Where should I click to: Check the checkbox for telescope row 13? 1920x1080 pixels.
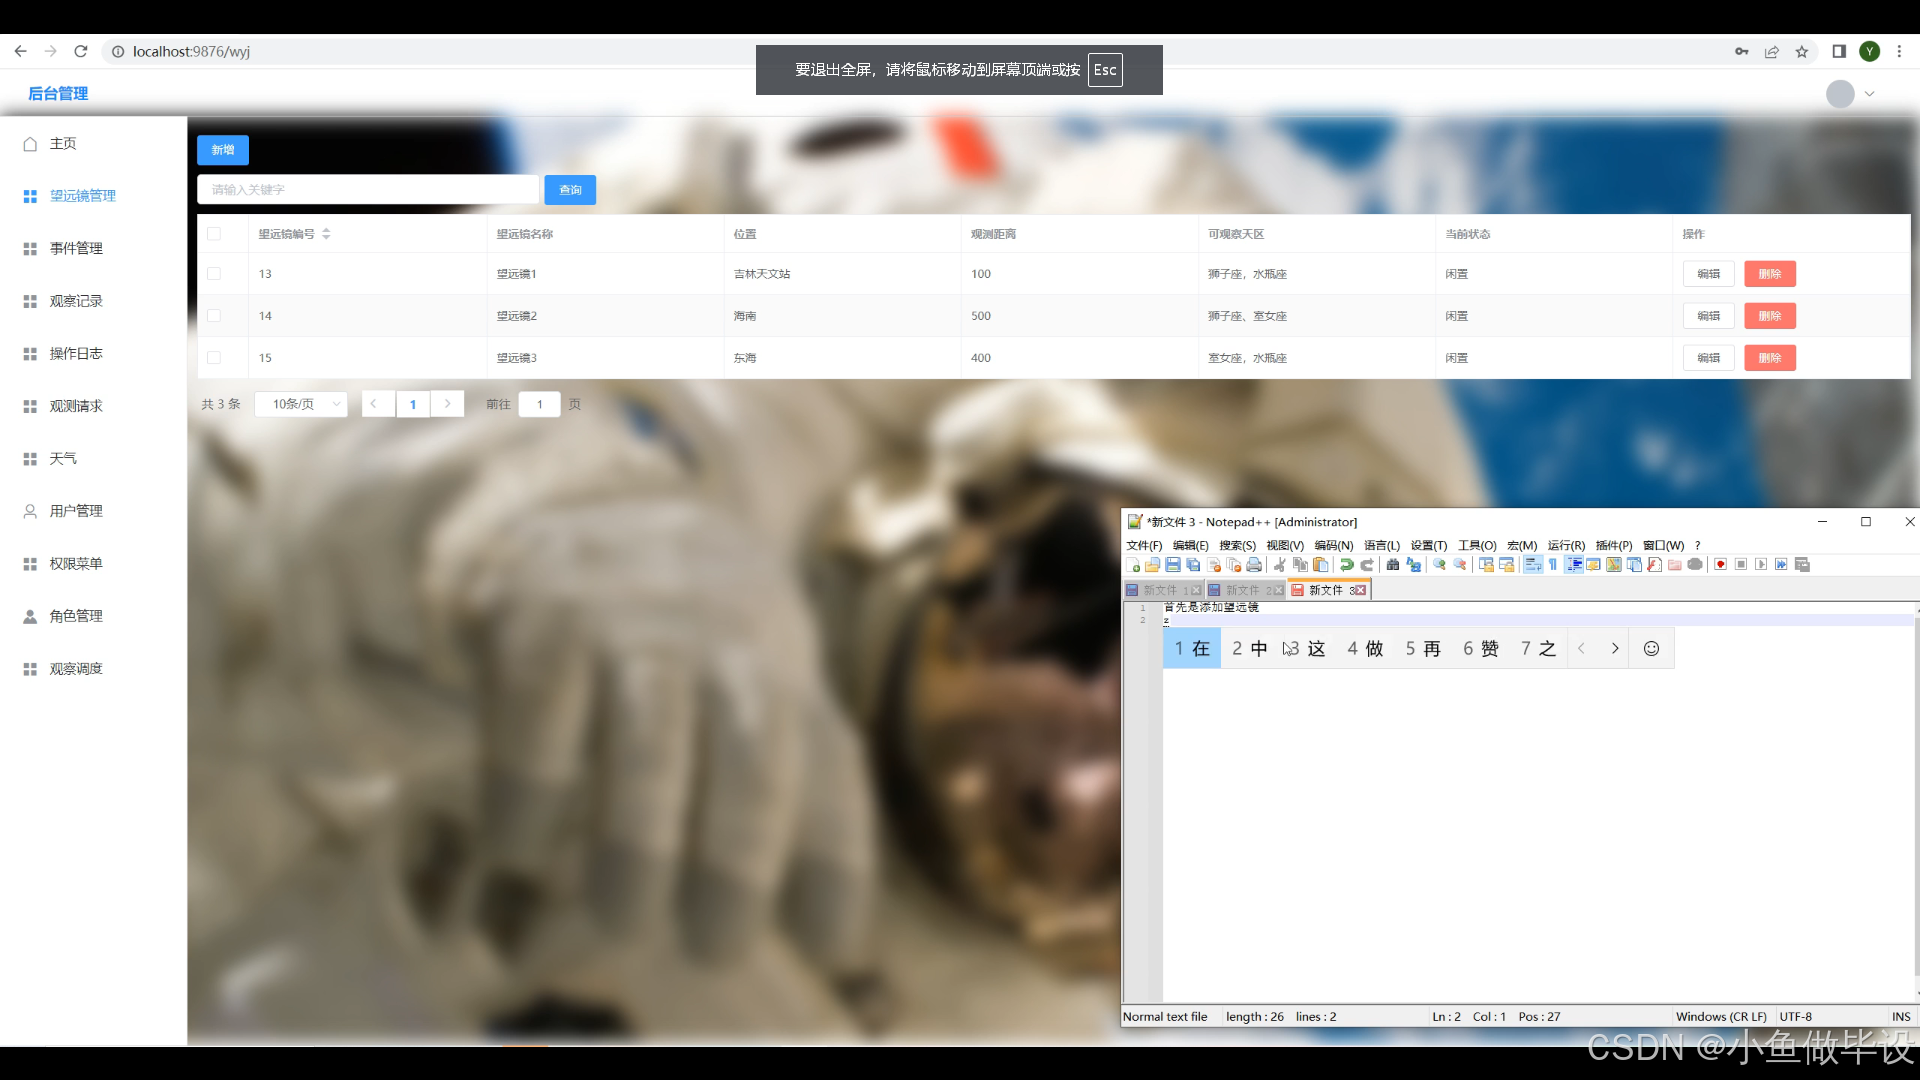pos(214,273)
